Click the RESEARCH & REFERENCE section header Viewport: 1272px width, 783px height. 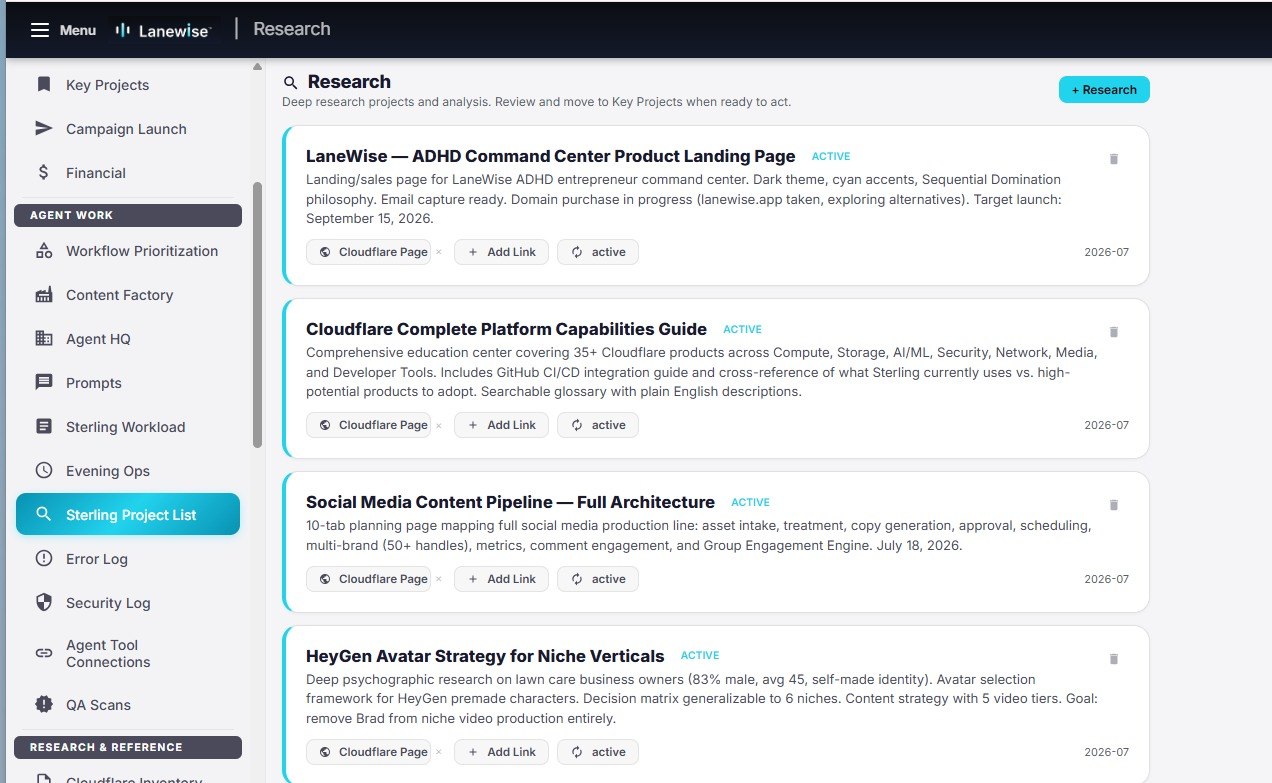point(128,747)
